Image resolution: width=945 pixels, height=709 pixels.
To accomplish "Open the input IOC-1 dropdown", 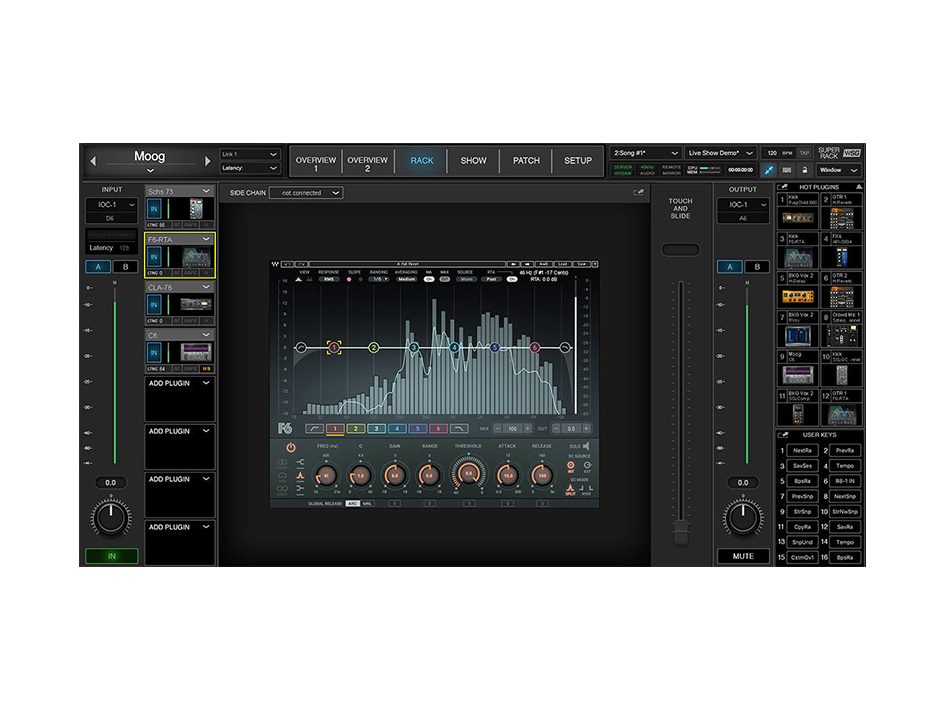I will pos(111,204).
